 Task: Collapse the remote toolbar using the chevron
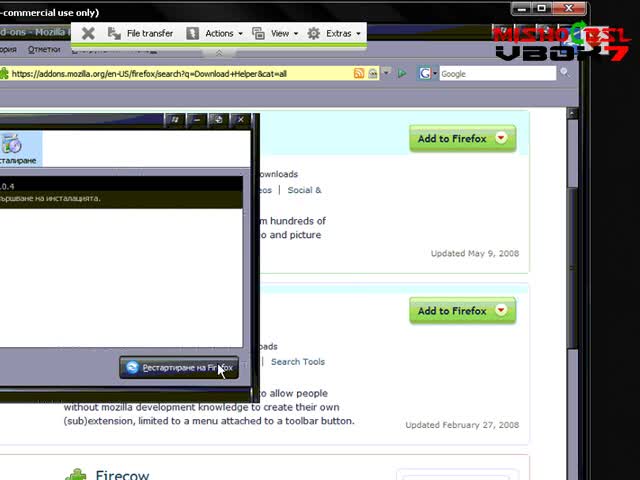[x=219, y=53]
